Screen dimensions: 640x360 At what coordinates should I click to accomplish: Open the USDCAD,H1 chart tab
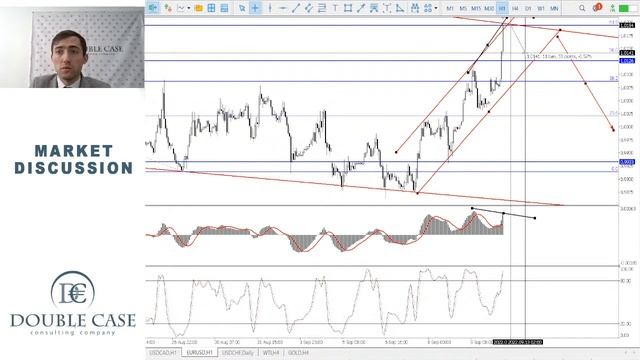click(x=163, y=352)
